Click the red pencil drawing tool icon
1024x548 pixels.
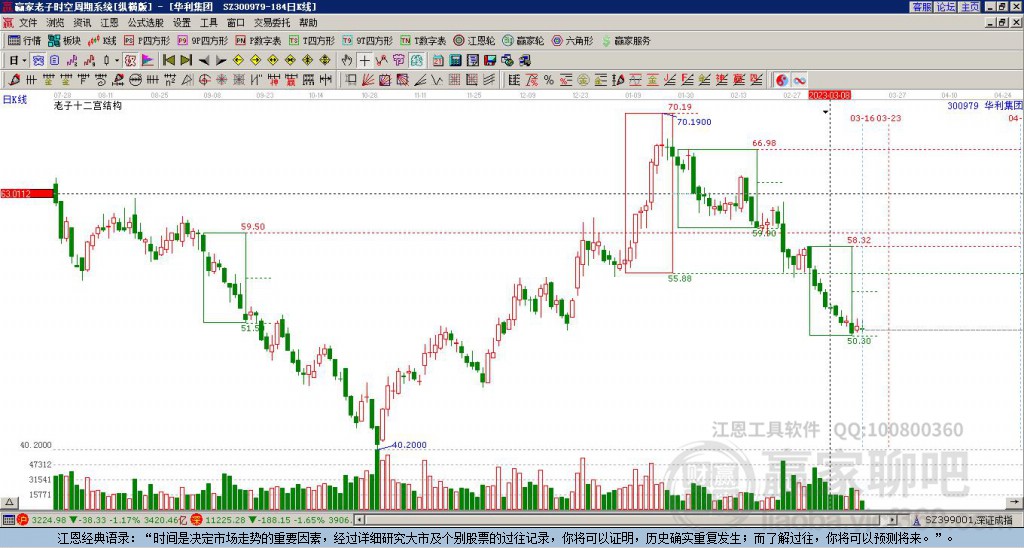pos(14,80)
